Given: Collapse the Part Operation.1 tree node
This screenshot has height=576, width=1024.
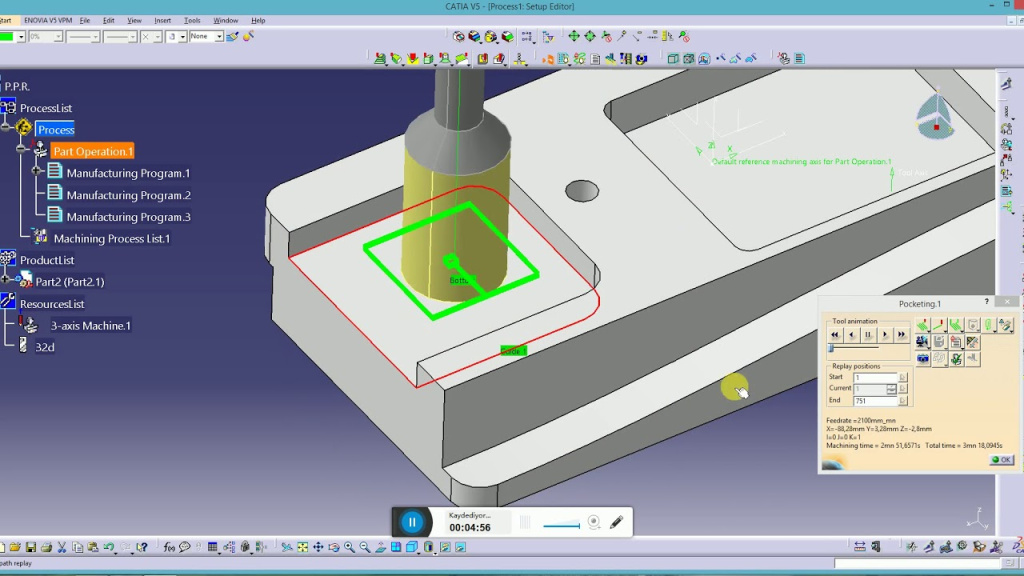Looking at the screenshot, I should coord(21,152).
